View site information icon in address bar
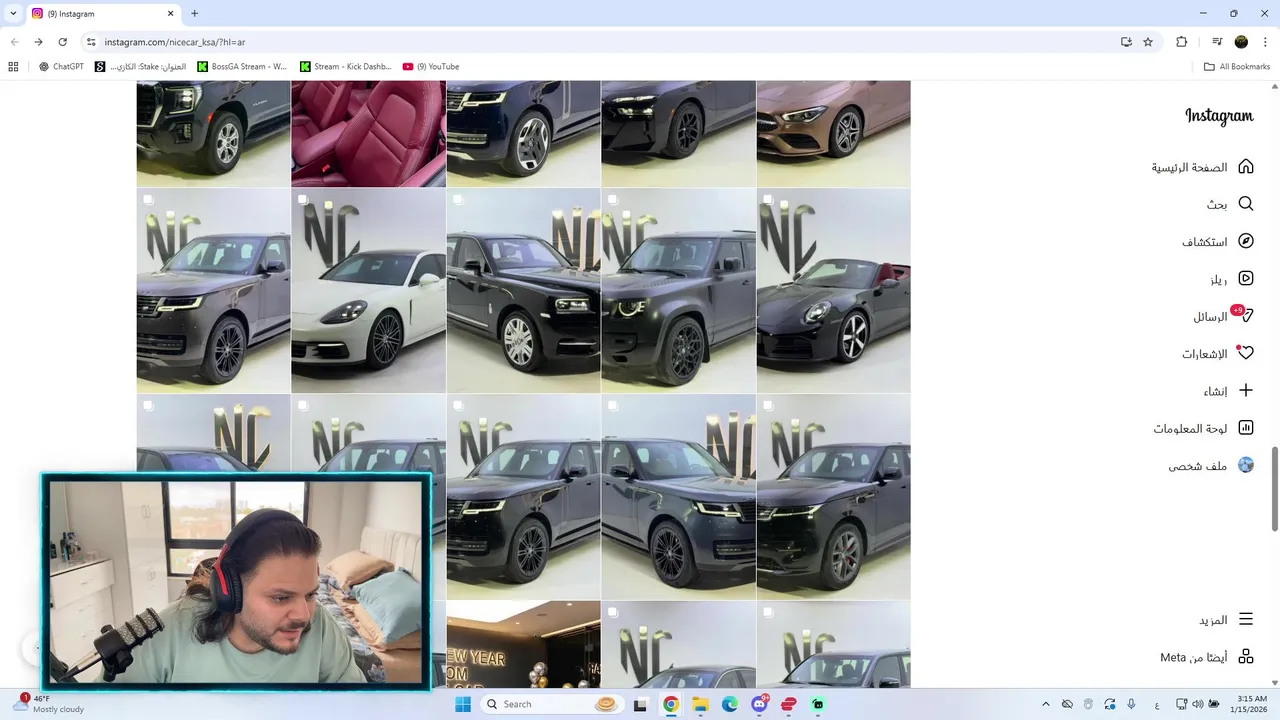Screen dimensions: 1280x720 coord(91,42)
